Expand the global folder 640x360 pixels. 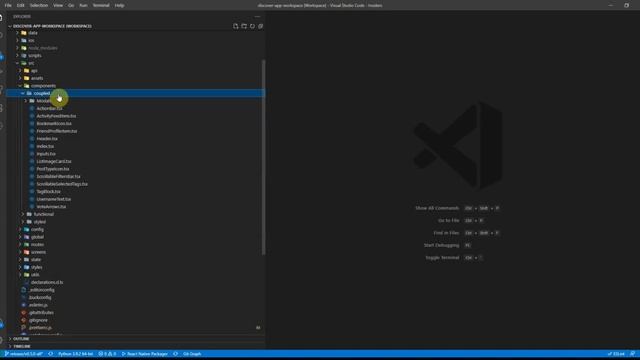136,237
